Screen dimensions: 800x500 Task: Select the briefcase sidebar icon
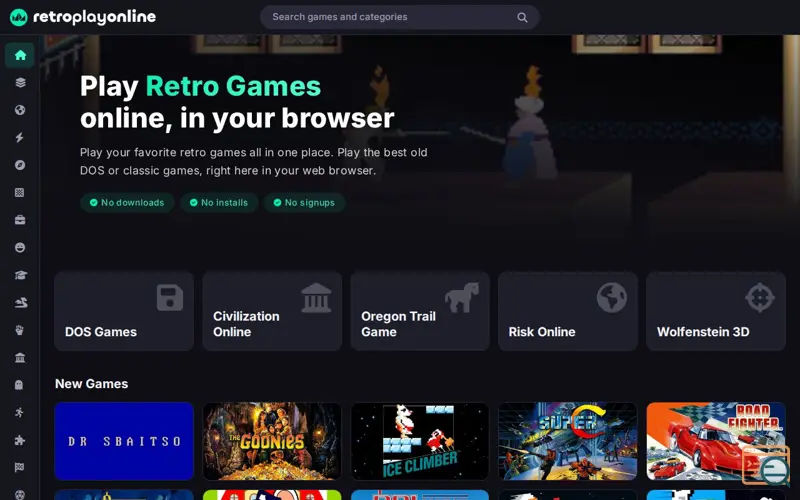point(20,220)
